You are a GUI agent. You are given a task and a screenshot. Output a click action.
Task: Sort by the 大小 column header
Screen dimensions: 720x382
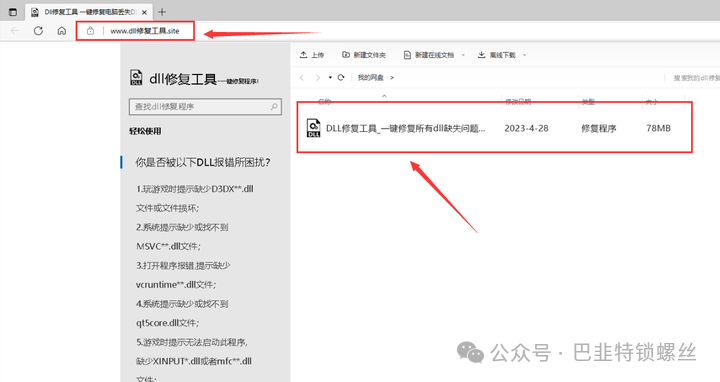(652, 102)
